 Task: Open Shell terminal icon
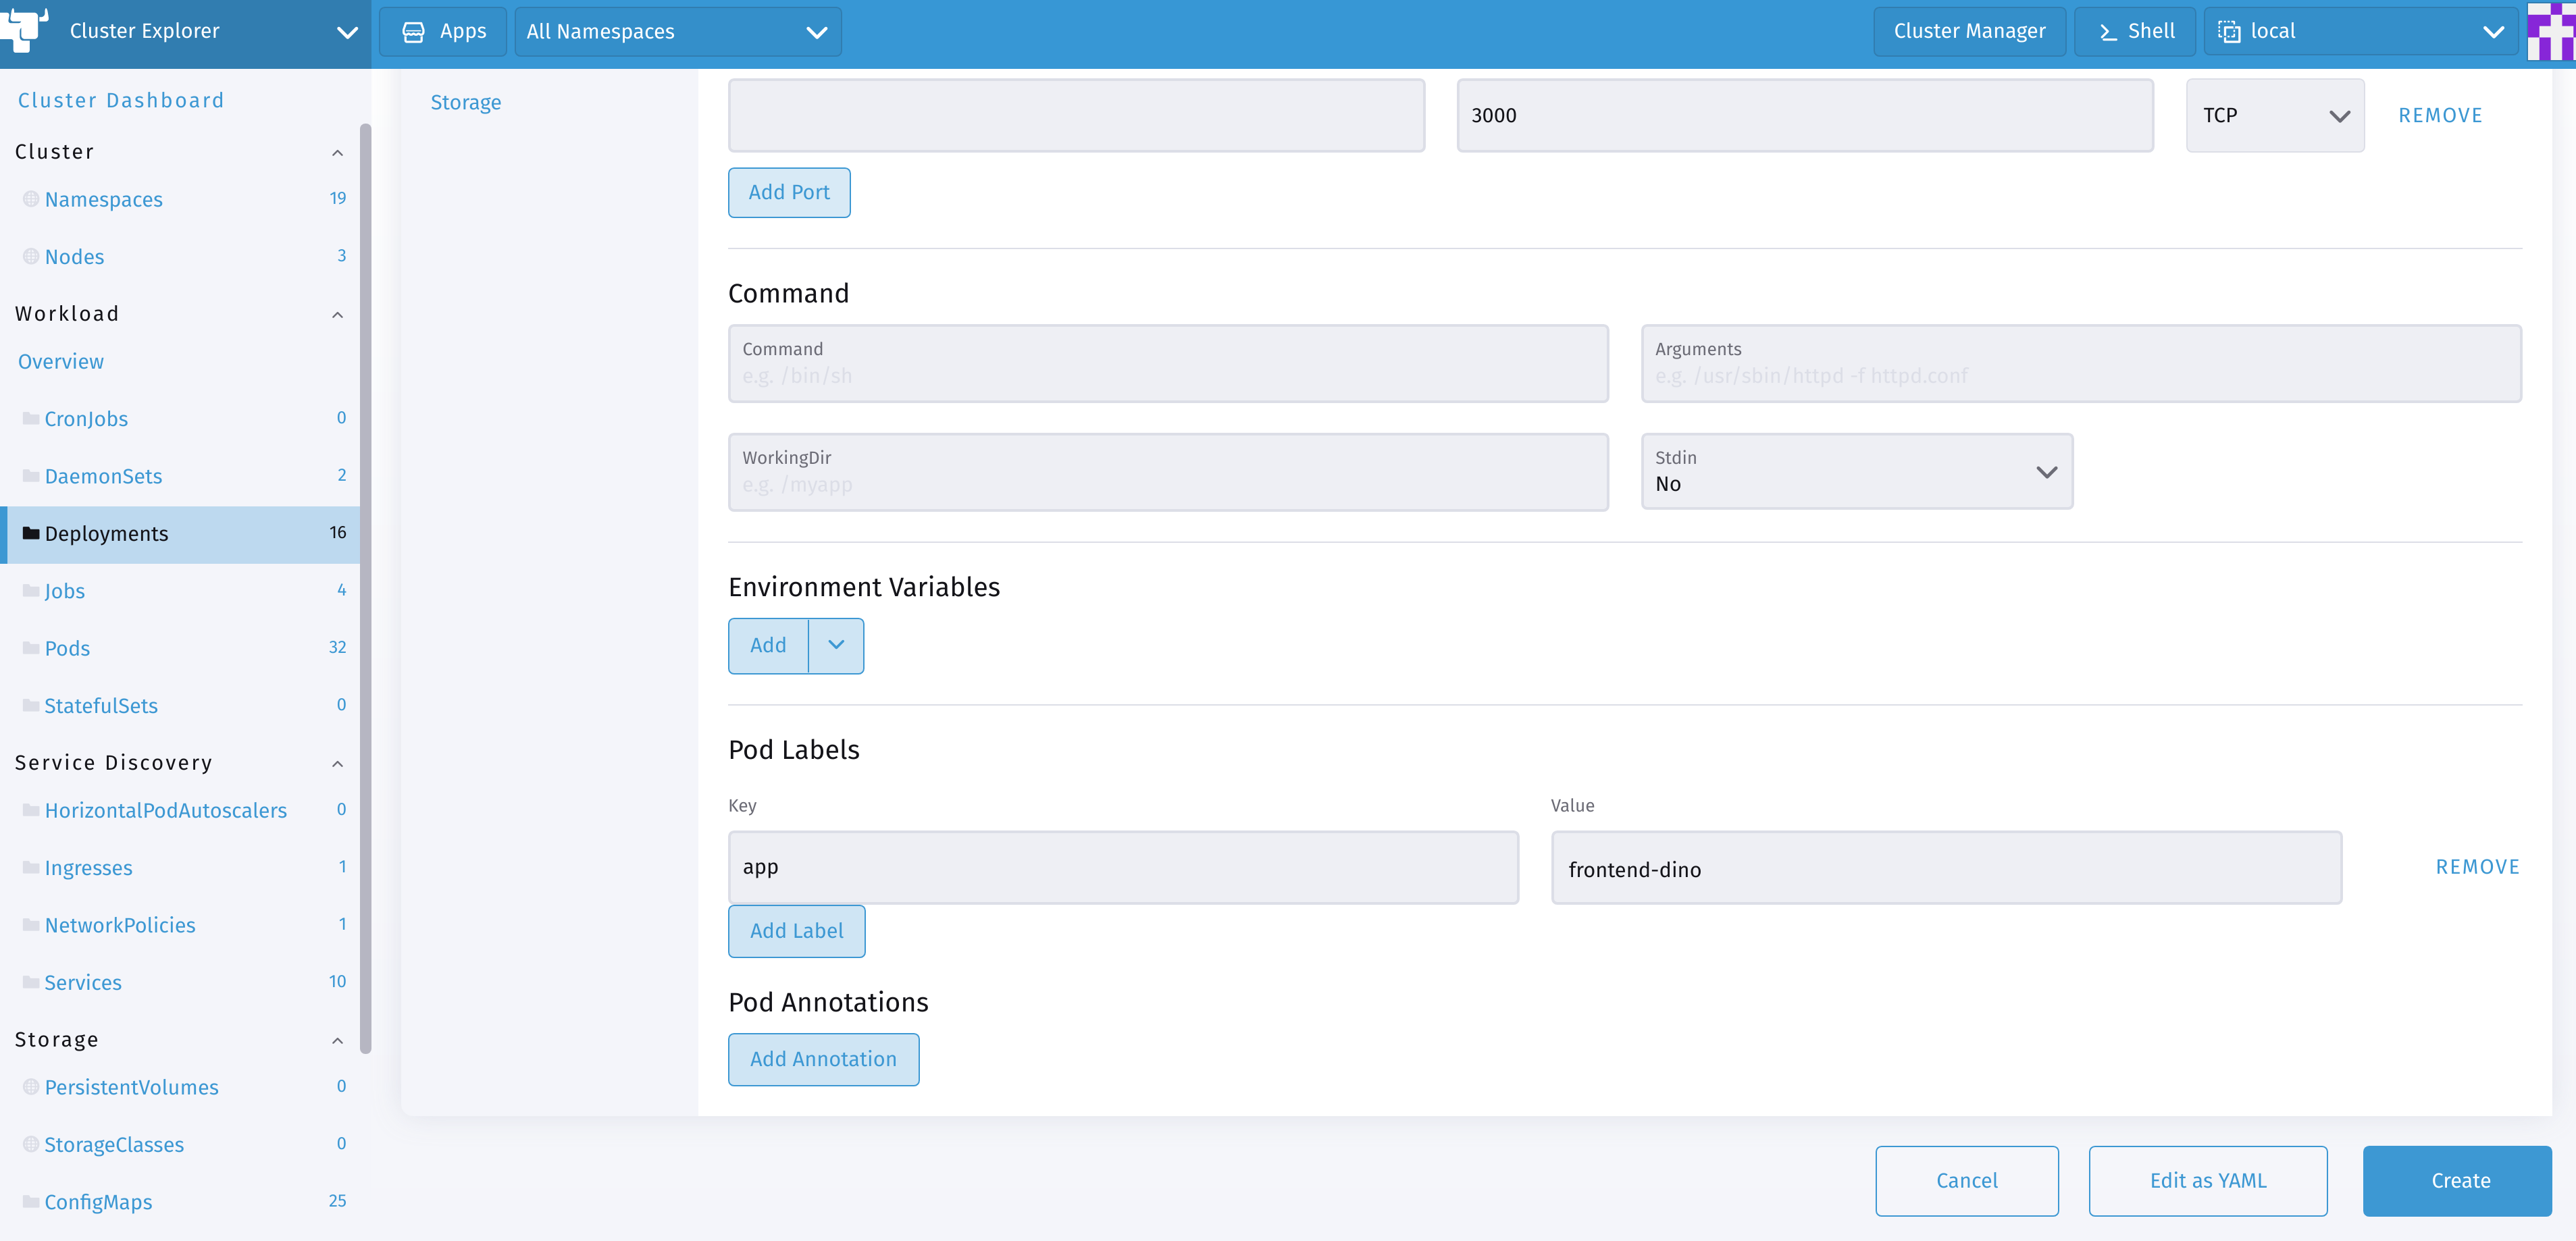click(x=2108, y=32)
